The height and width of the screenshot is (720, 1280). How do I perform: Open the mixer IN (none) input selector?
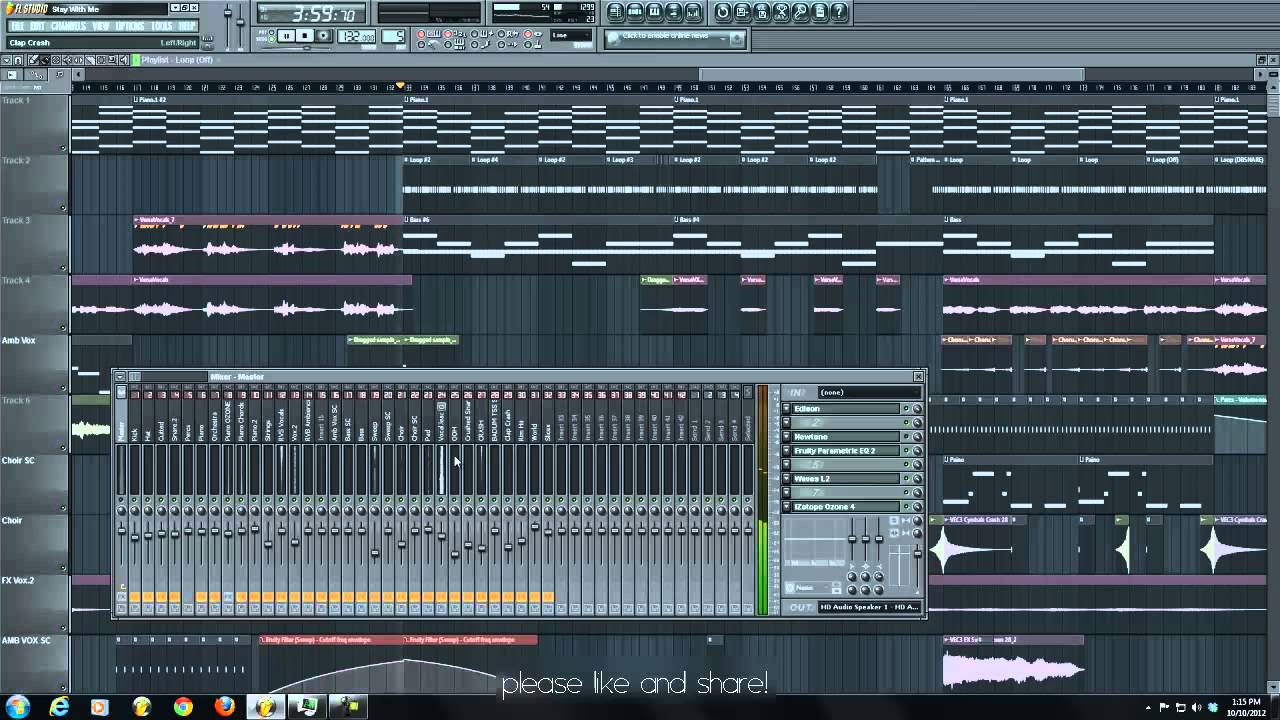(x=868, y=392)
